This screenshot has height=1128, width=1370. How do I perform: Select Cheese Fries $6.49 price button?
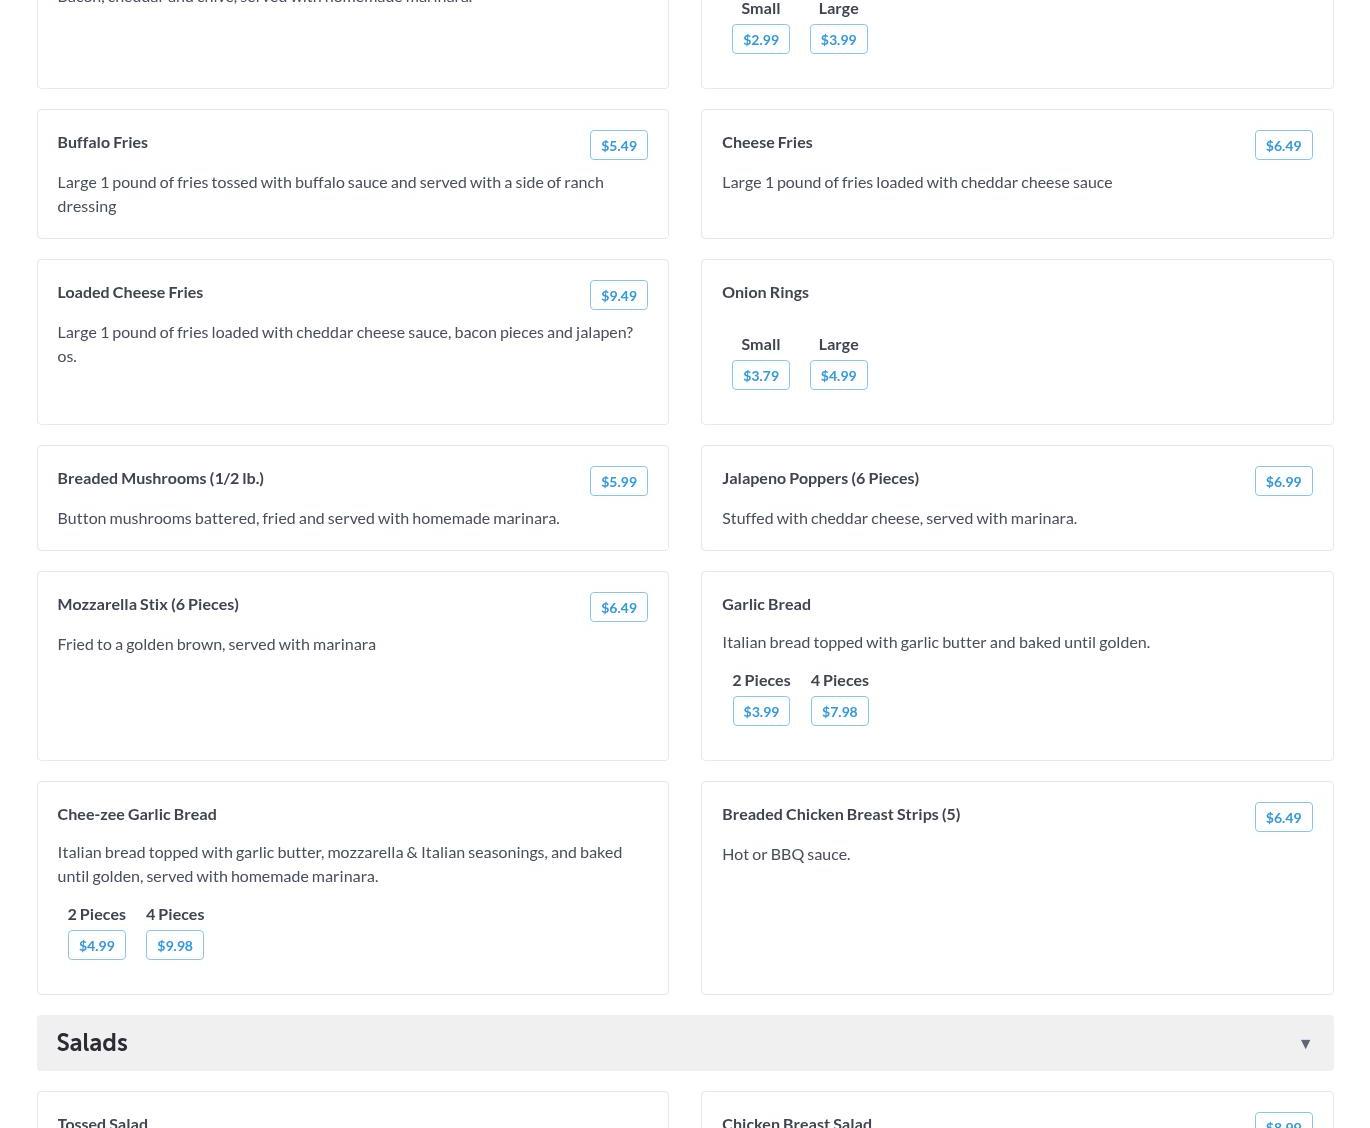click(x=1283, y=145)
